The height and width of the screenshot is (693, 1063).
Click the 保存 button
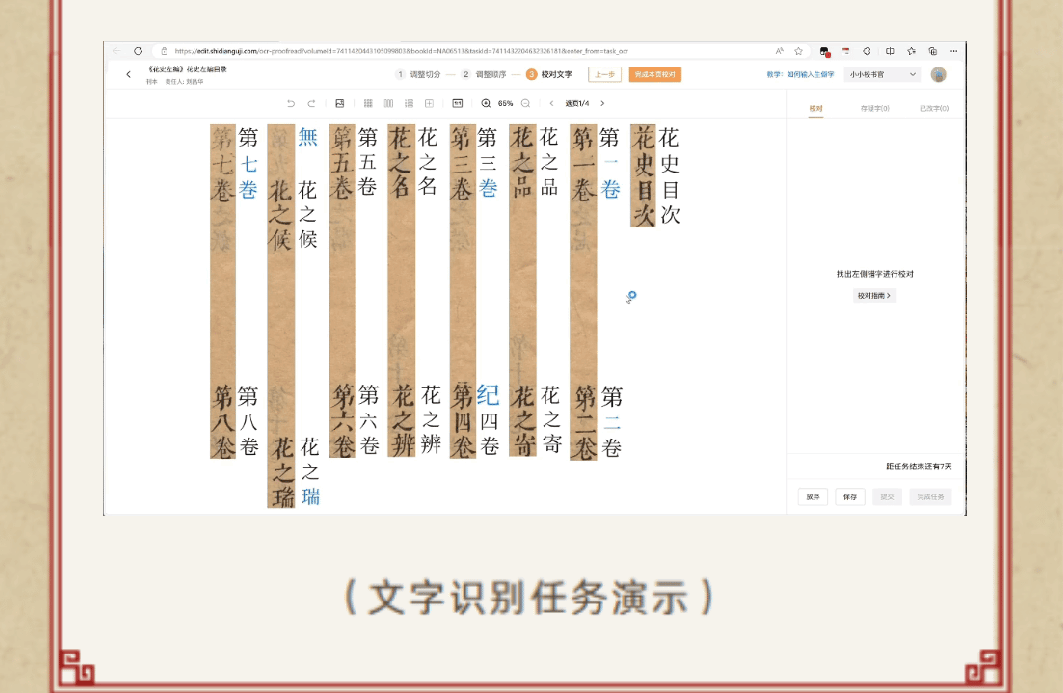[850, 497]
